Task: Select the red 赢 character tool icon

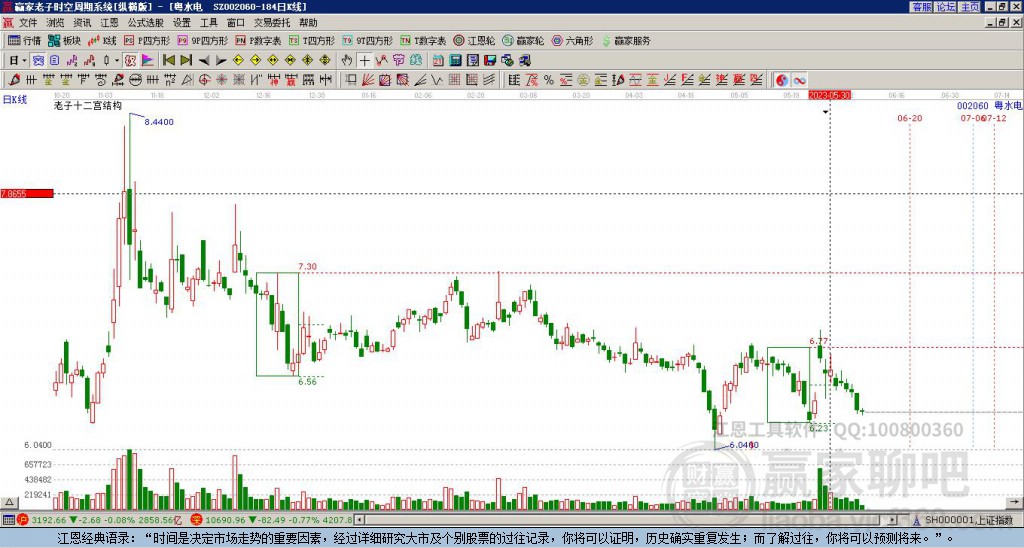Action: tap(291, 80)
